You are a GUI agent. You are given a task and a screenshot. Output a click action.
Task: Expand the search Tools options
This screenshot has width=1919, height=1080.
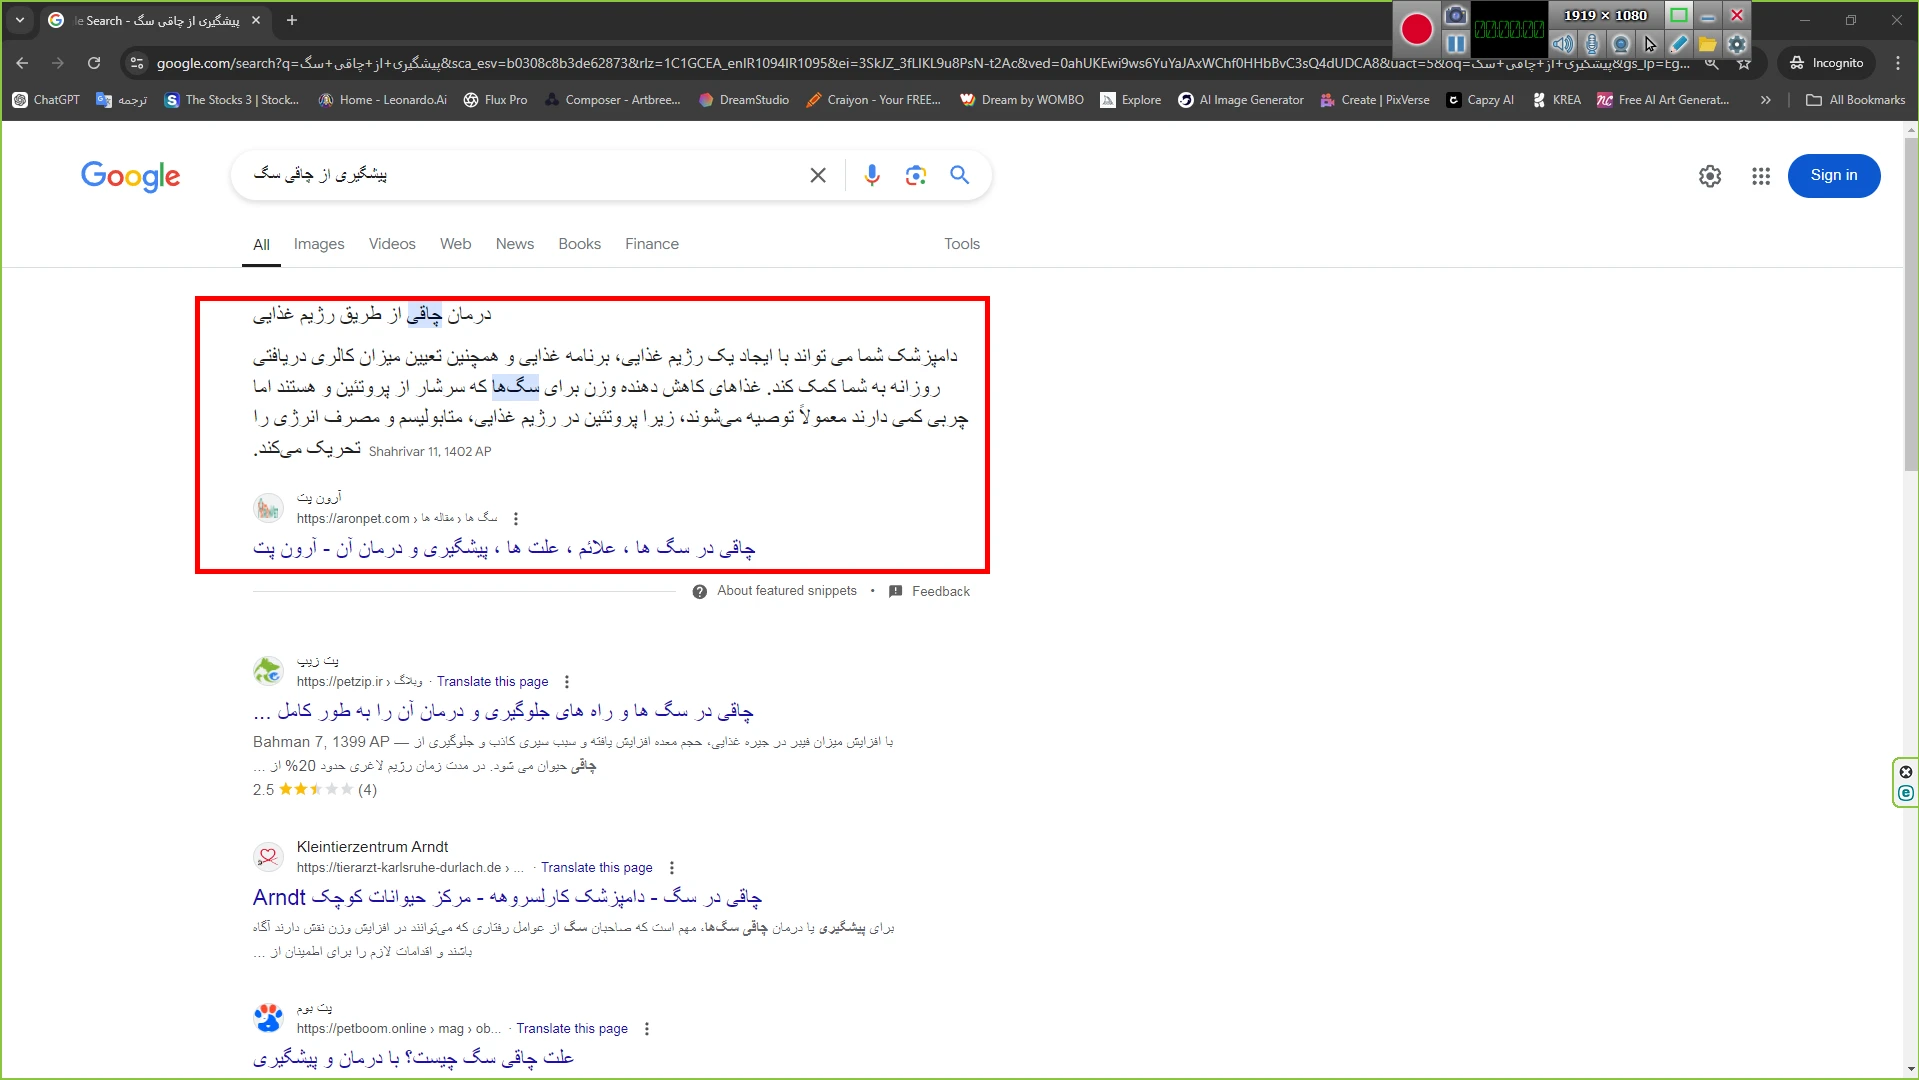pos(961,244)
